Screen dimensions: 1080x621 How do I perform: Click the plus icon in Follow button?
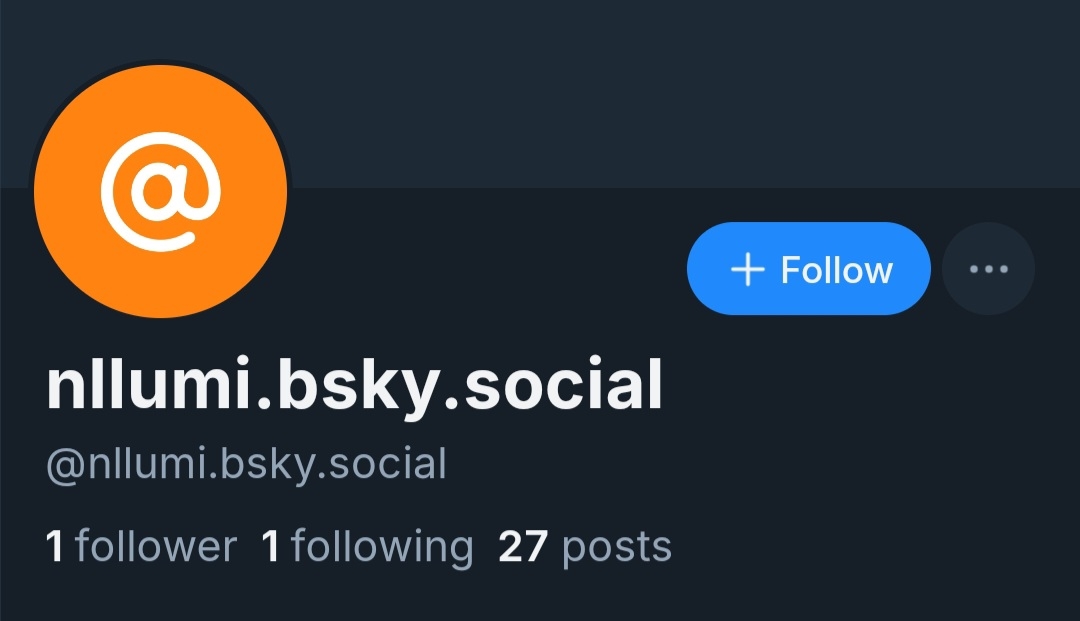747,269
